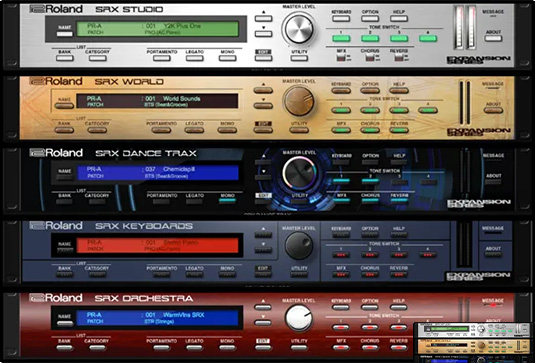Click the SRX World master level knob
This screenshot has width=535, height=363.
tap(299, 101)
